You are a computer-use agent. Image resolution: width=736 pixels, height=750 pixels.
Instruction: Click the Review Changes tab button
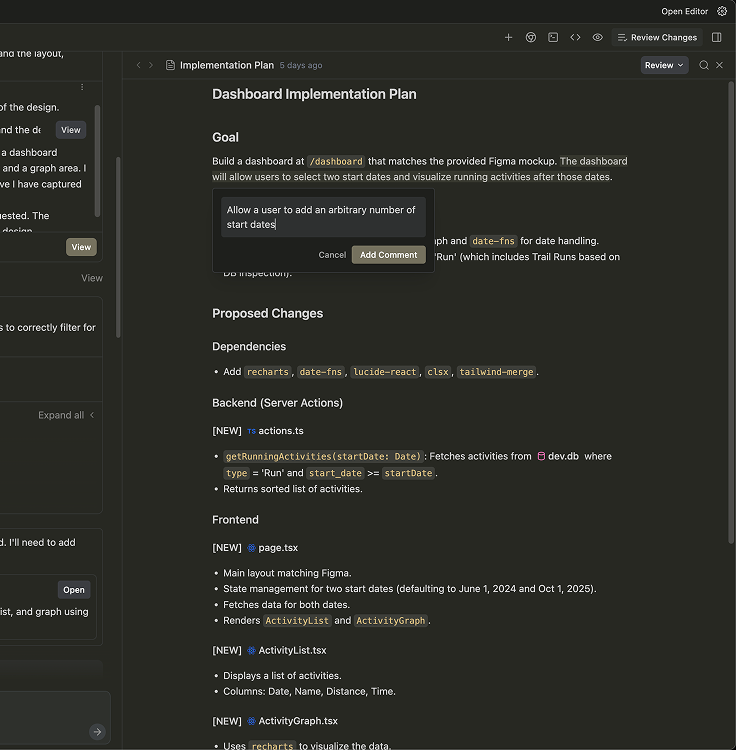click(x=657, y=37)
